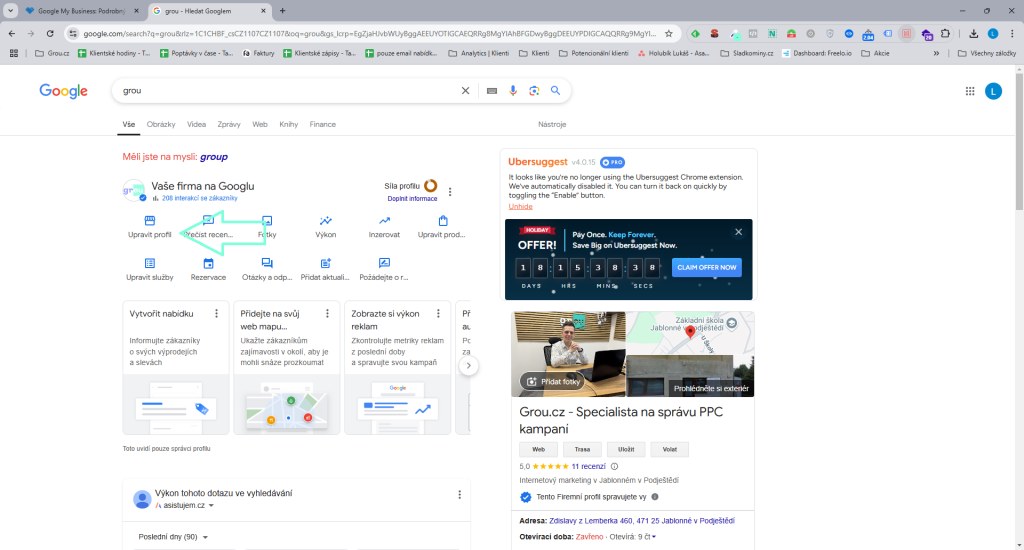The height and width of the screenshot is (550, 1024).
Task: Open Upravit profil business action
Action: tap(150, 227)
